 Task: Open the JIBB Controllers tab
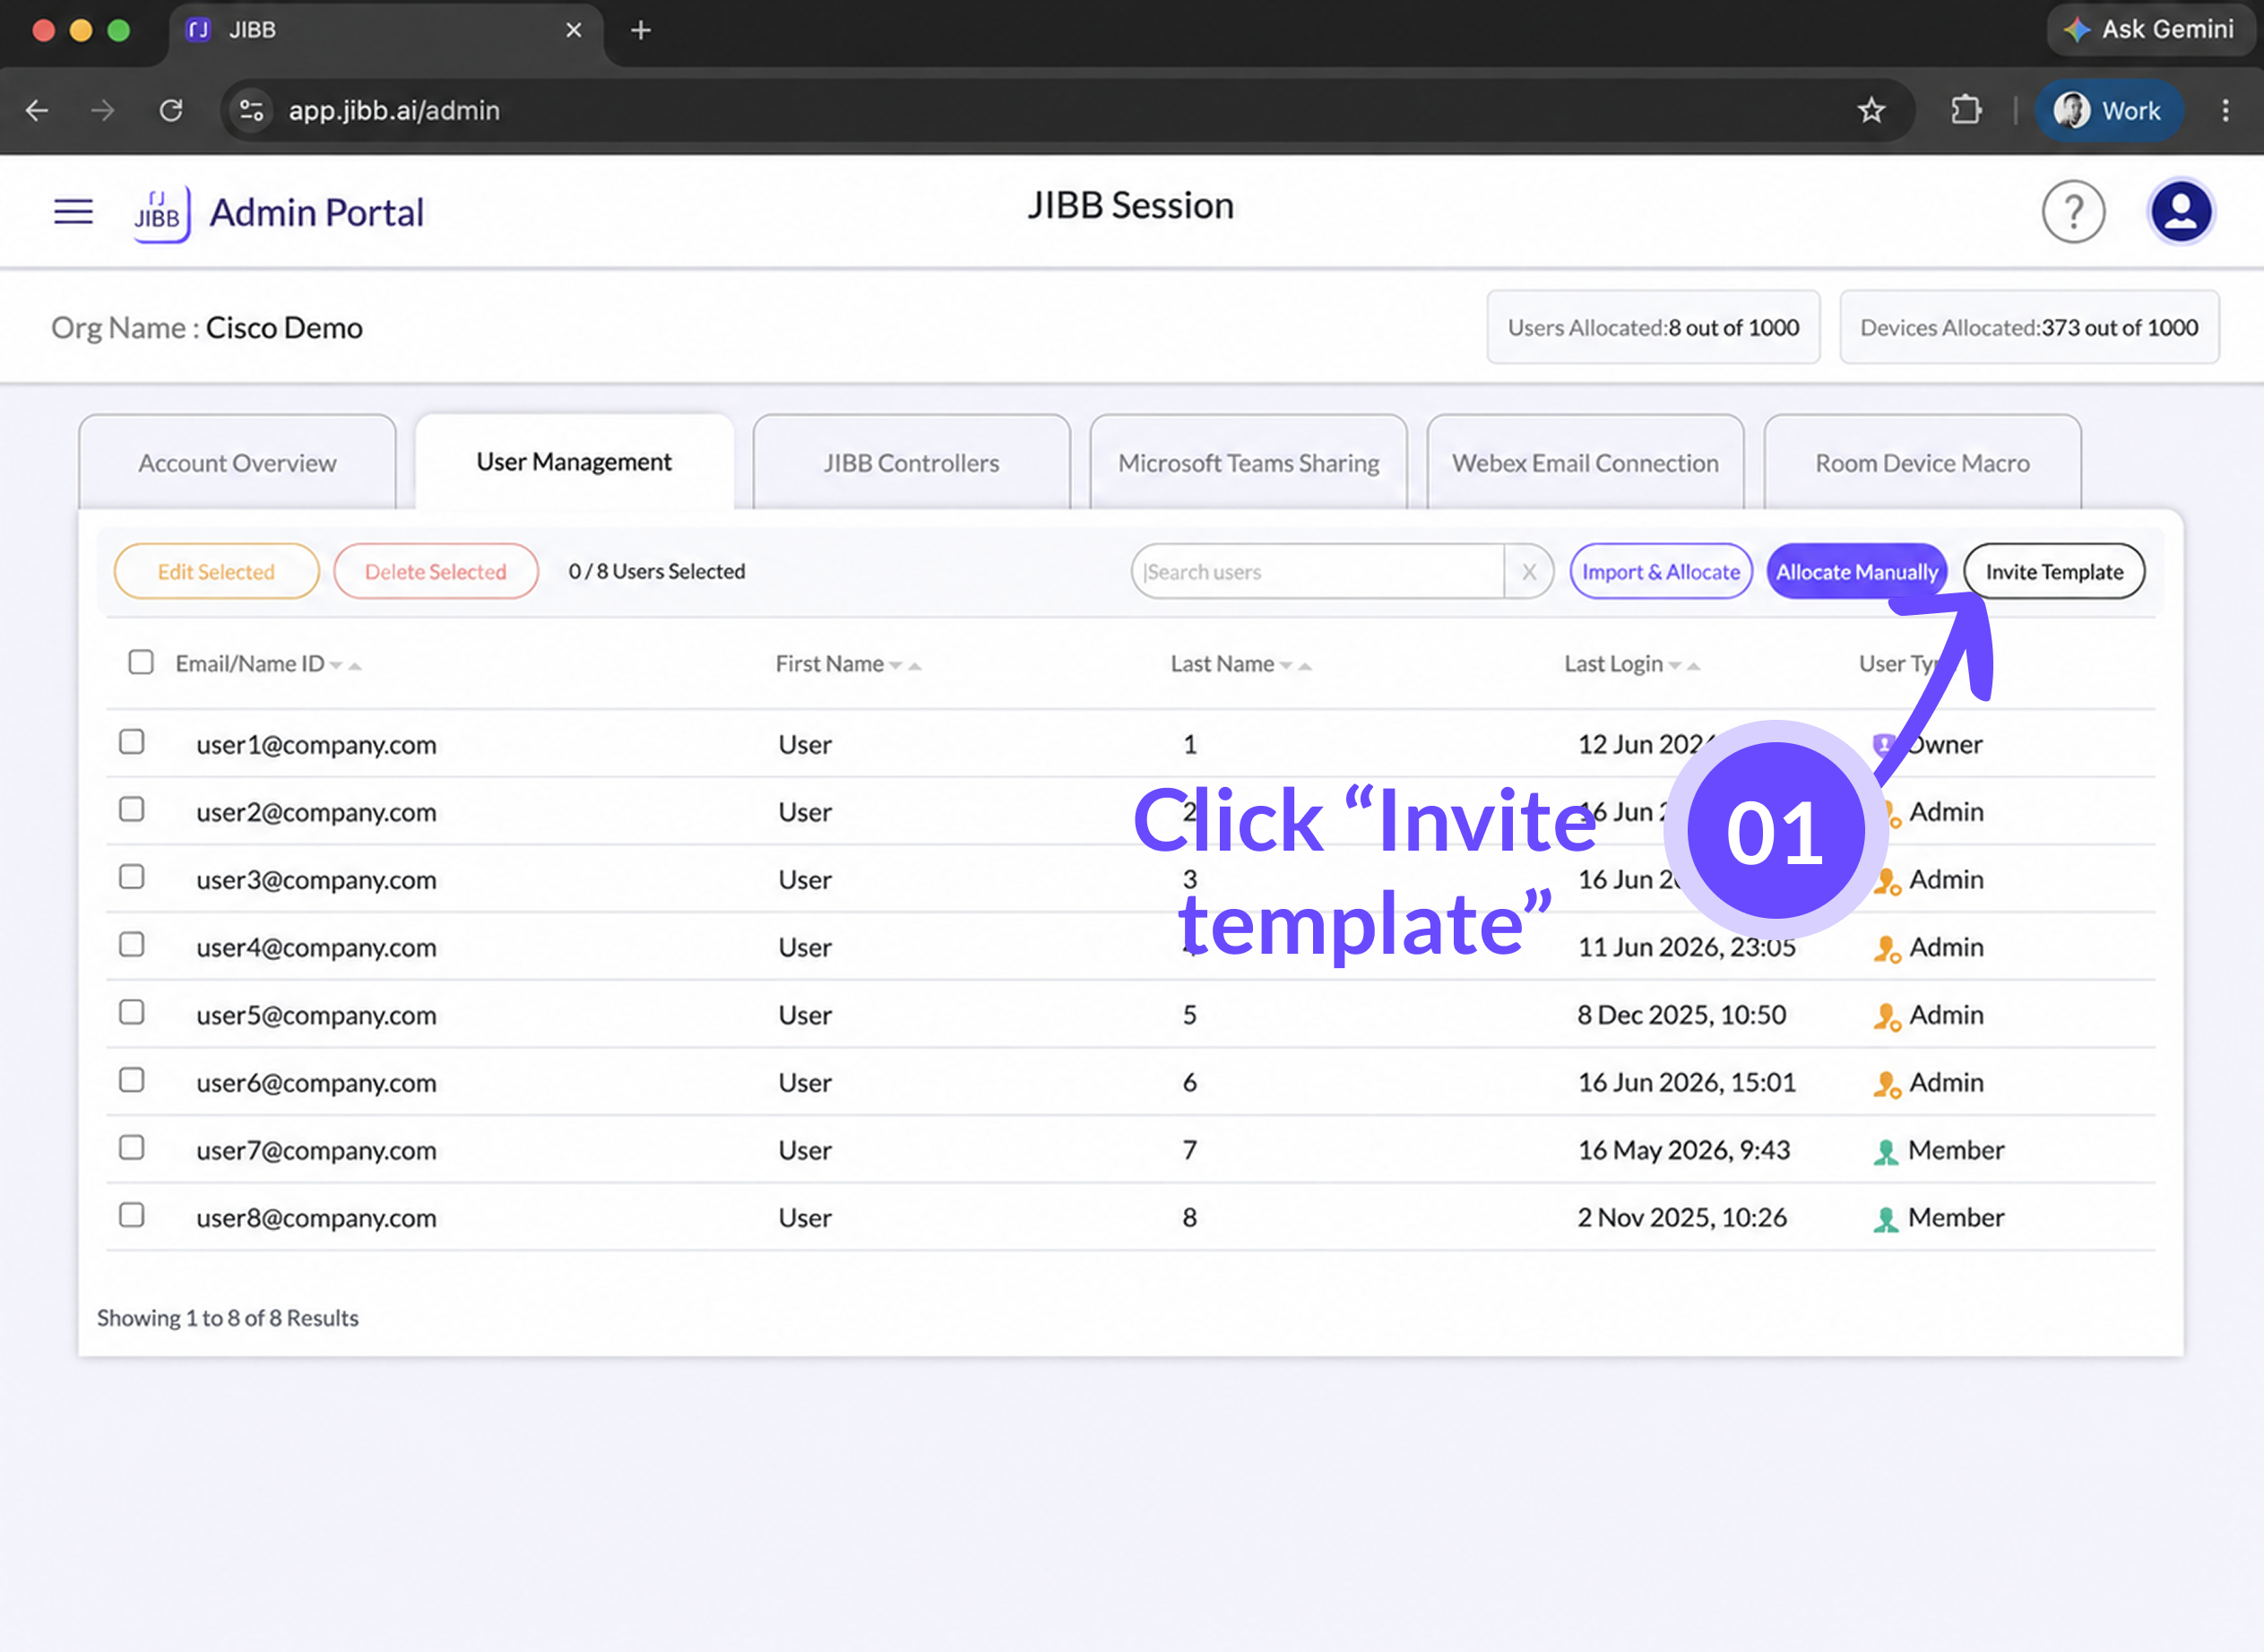[x=911, y=463]
